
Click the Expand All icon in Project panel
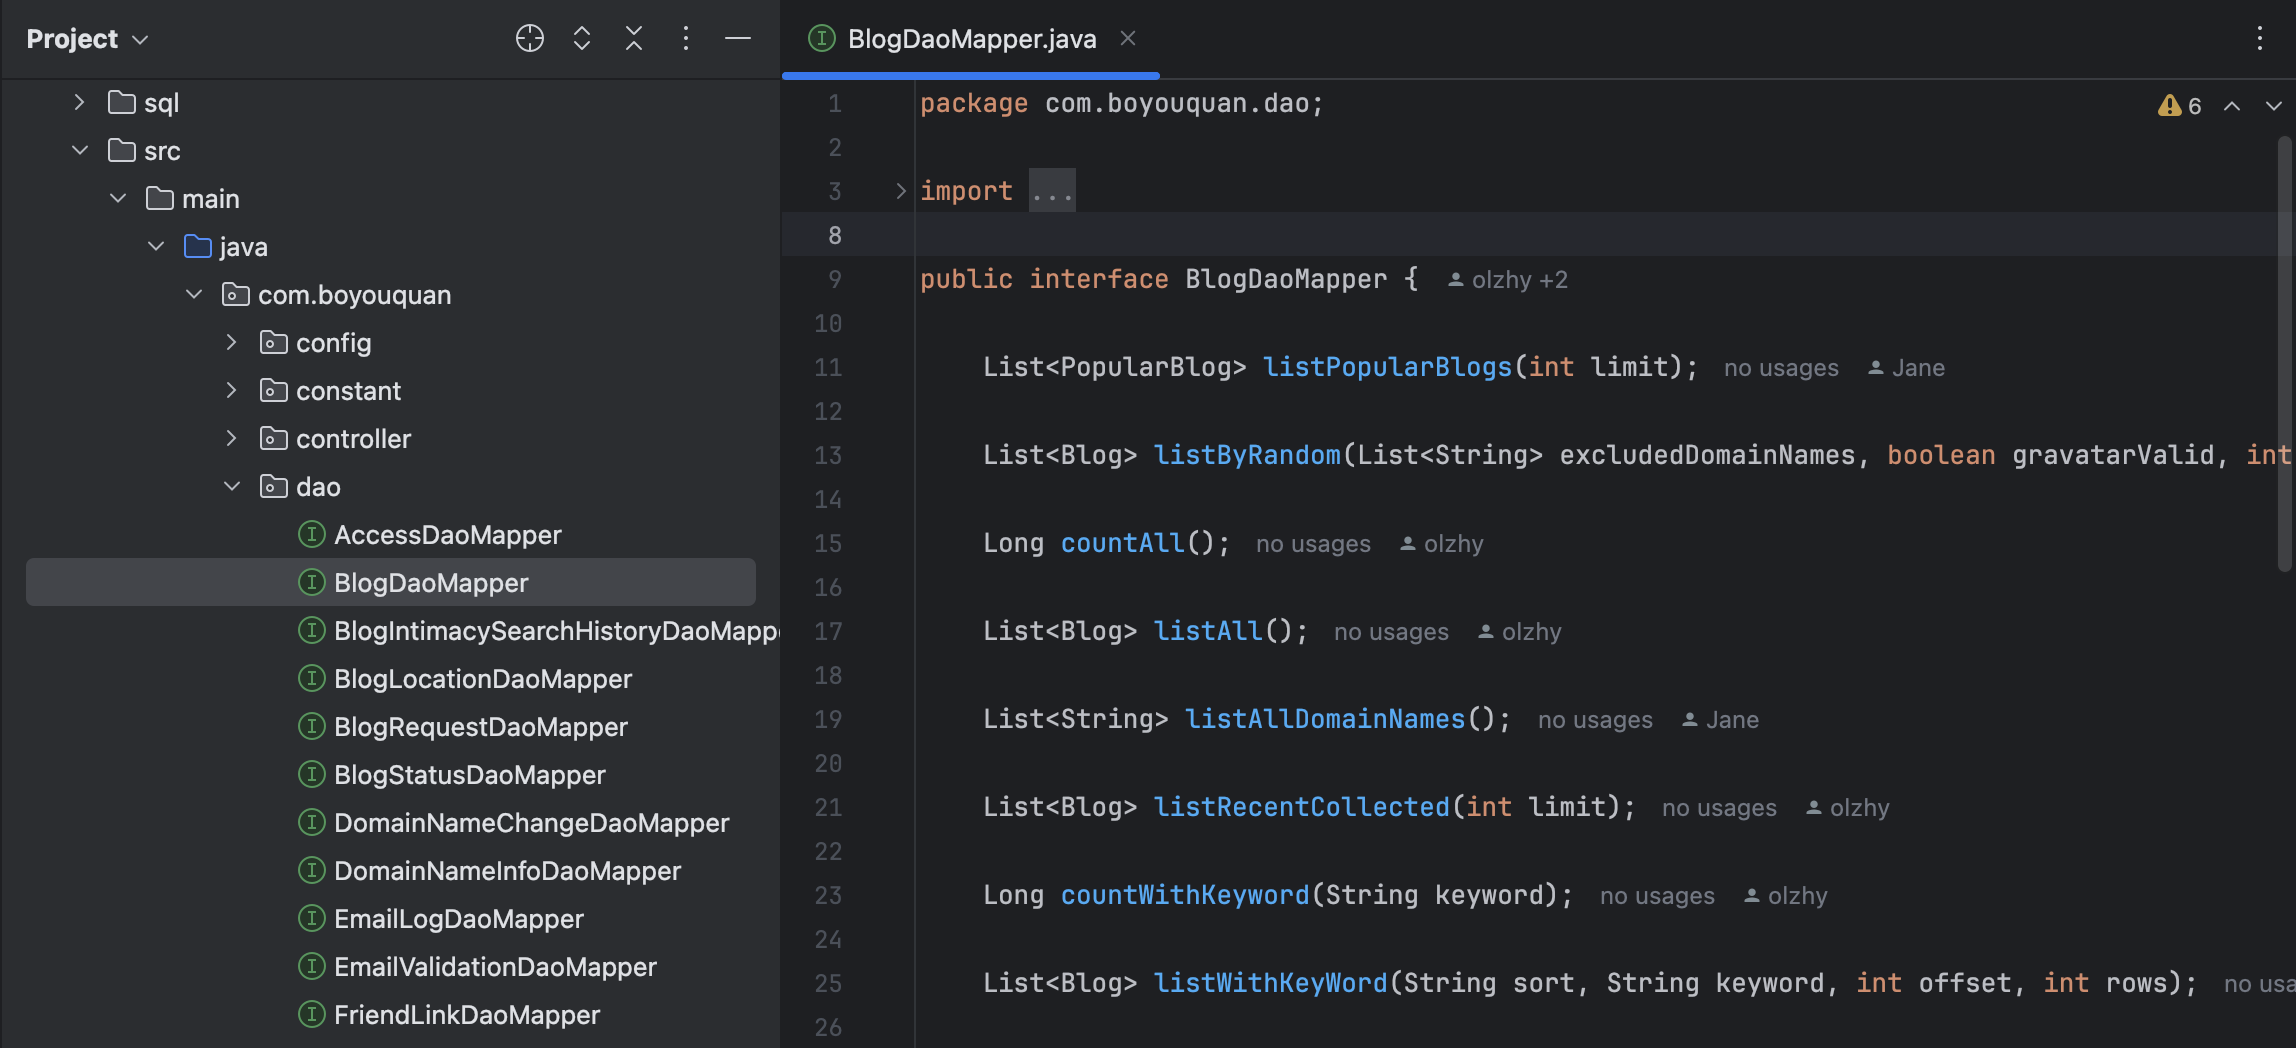click(x=581, y=39)
